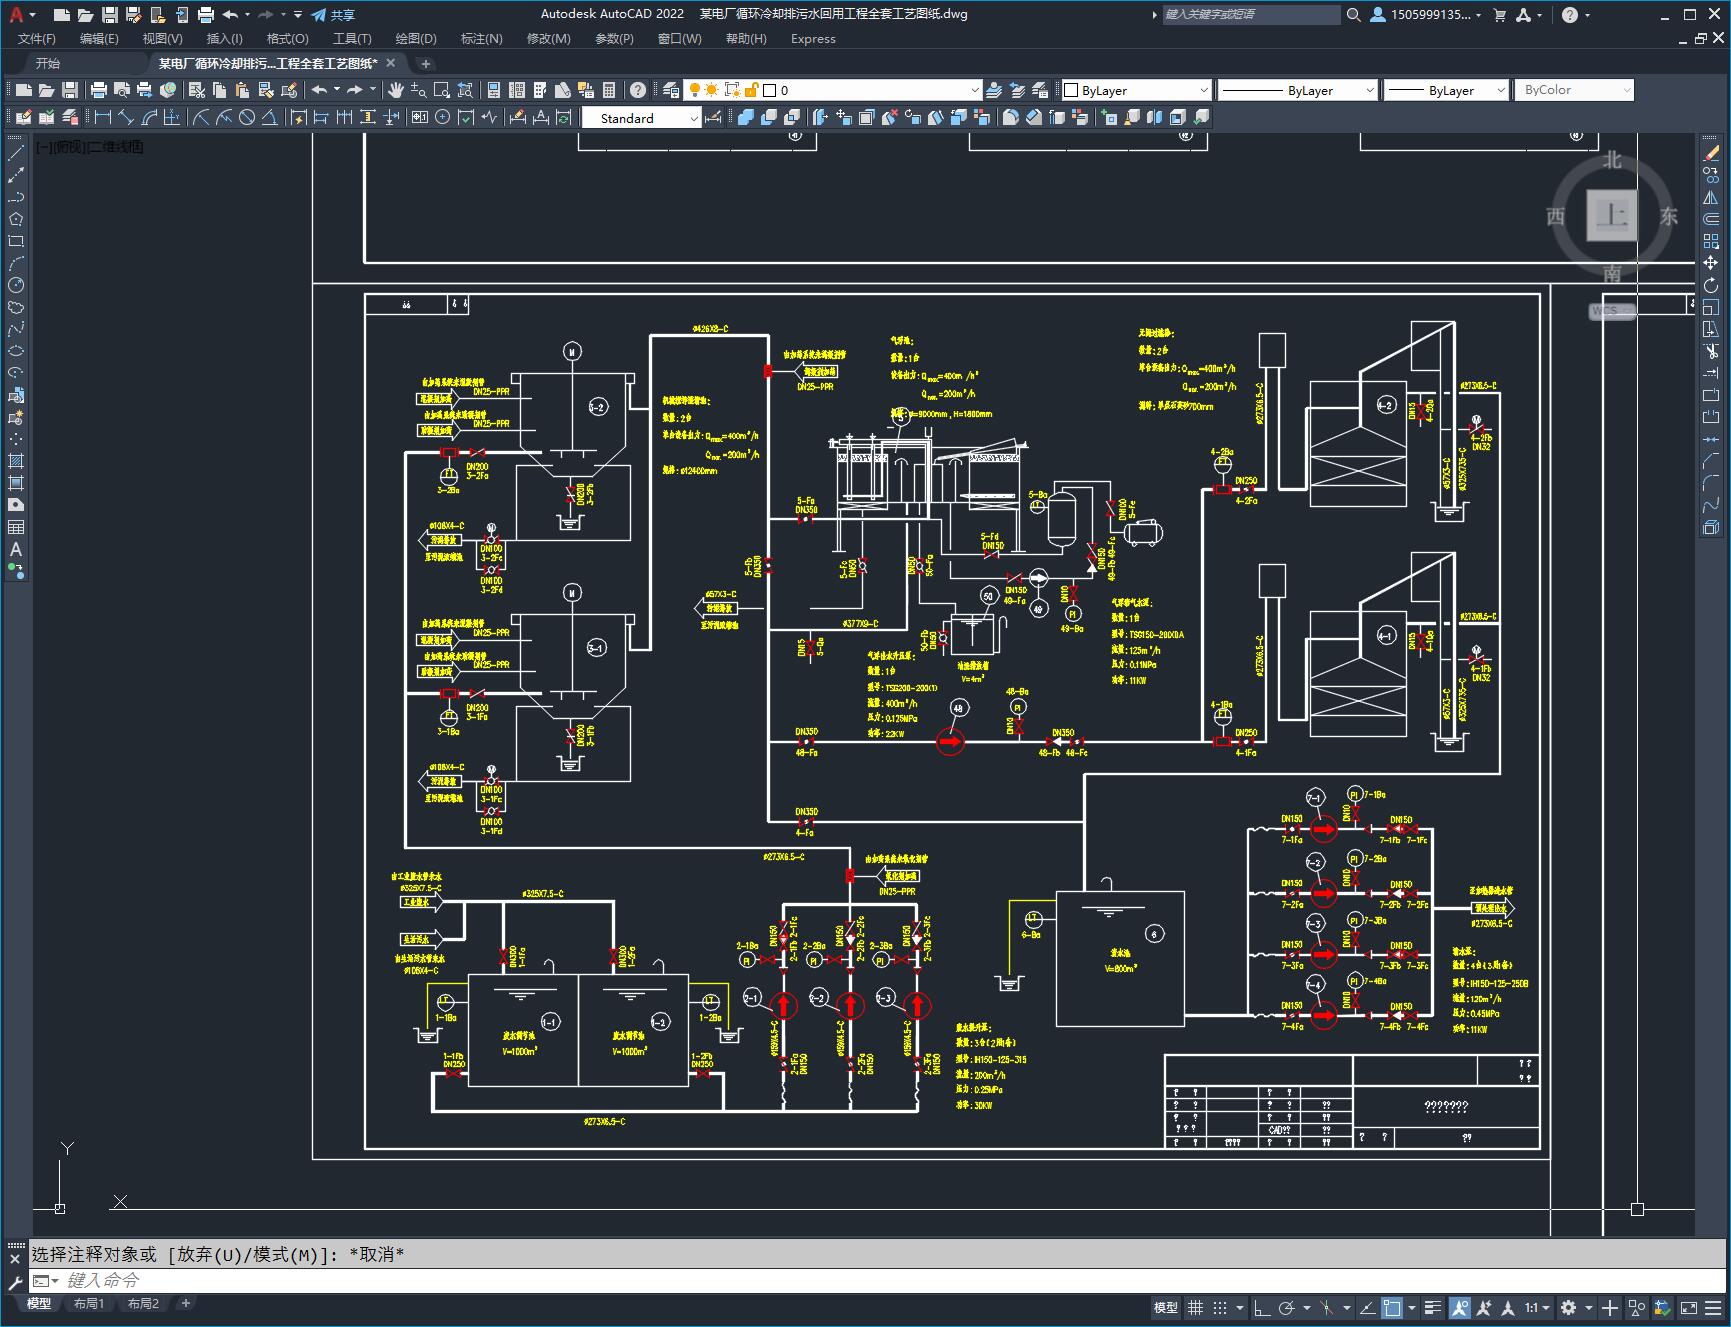Toggle Ortho mode in status bar

[1261, 1307]
